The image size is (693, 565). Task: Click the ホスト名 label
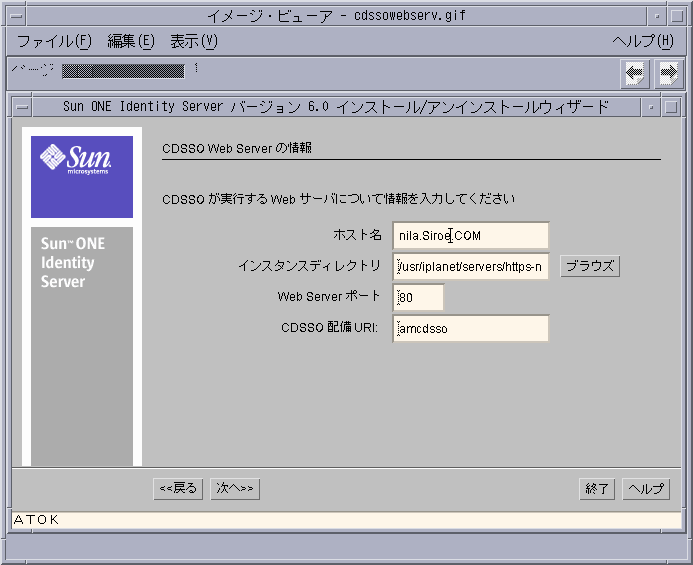tap(357, 235)
